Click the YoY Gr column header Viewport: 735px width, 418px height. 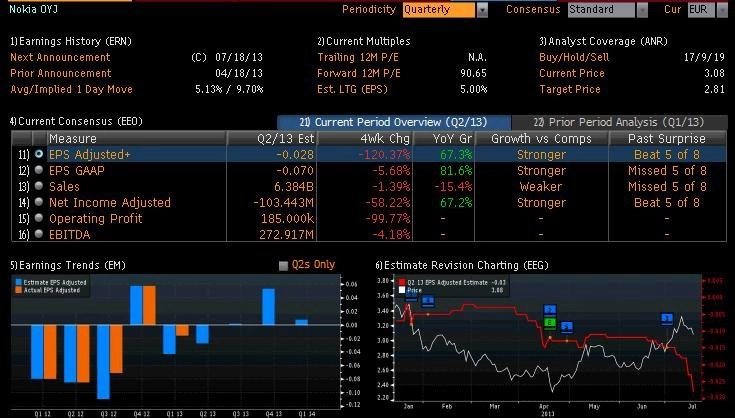(x=443, y=139)
